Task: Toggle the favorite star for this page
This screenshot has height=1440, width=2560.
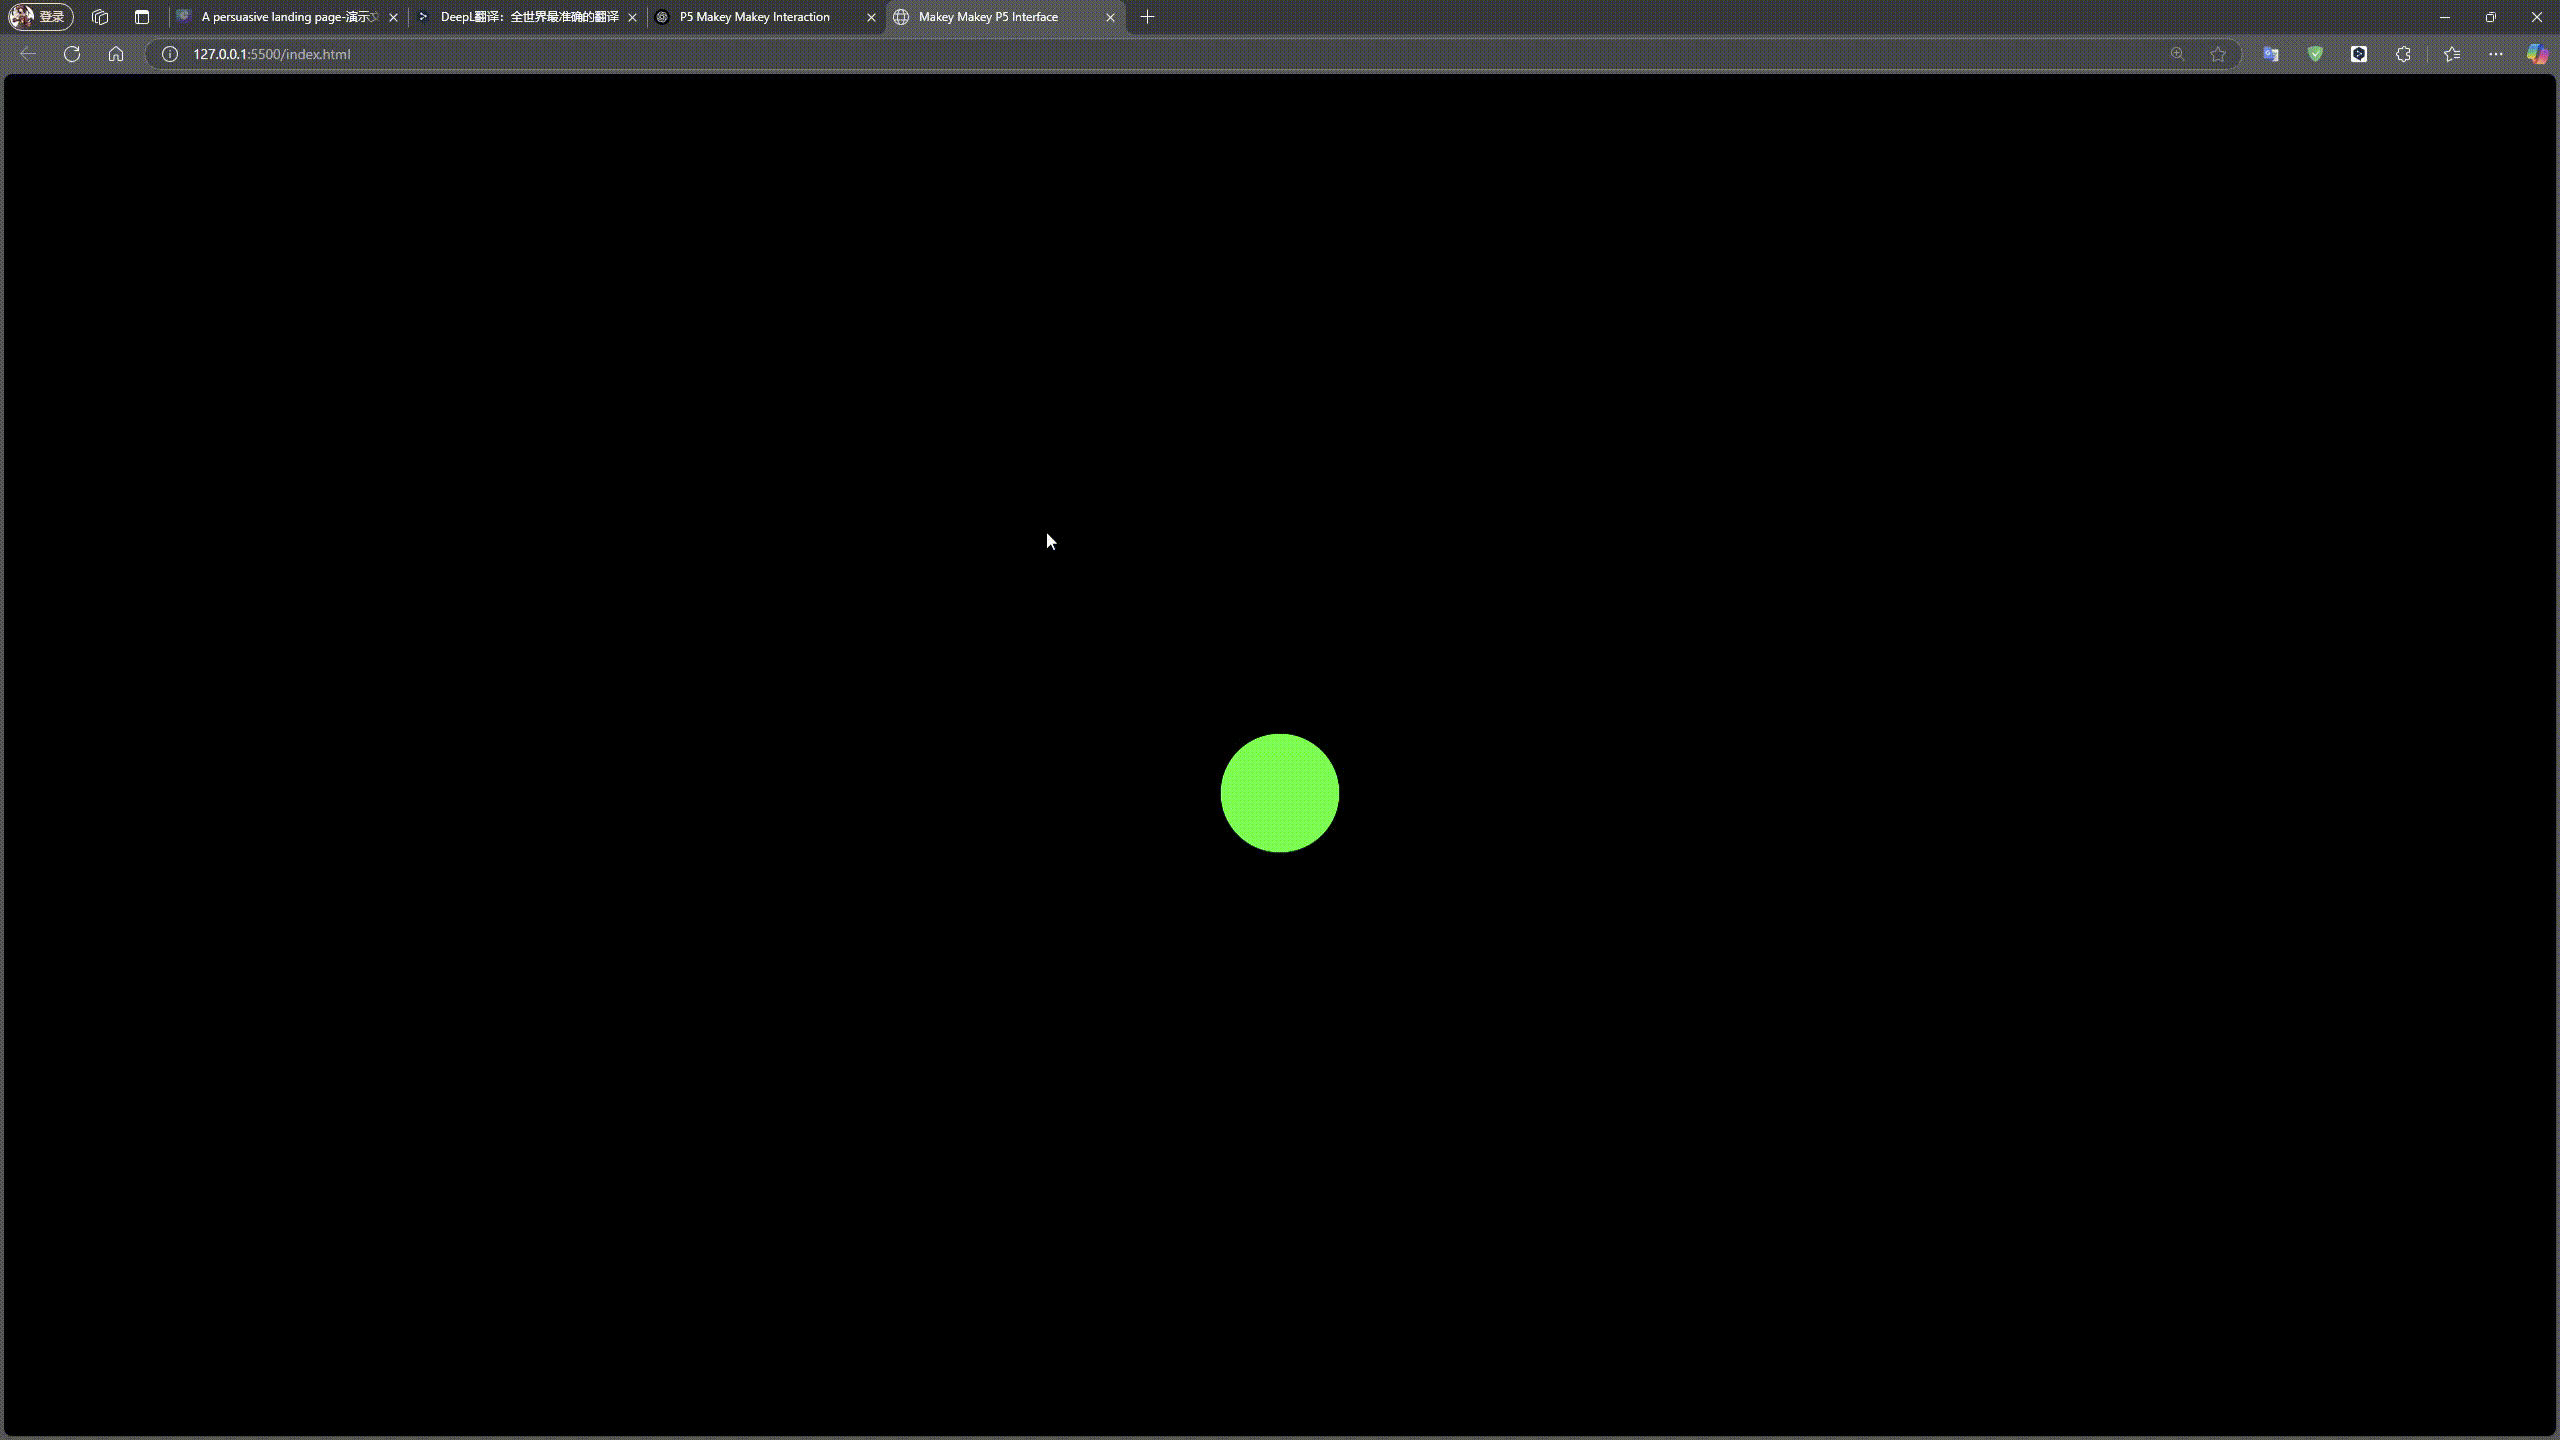Action: [x=2219, y=54]
